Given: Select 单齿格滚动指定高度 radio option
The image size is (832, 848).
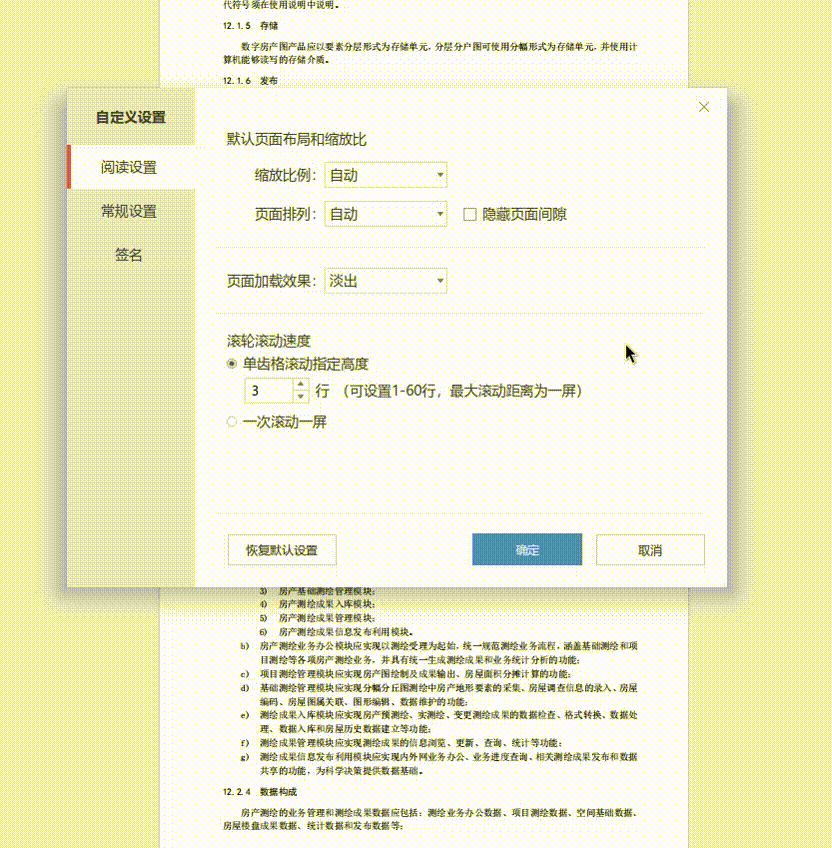Looking at the screenshot, I should click(x=232, y=364).
